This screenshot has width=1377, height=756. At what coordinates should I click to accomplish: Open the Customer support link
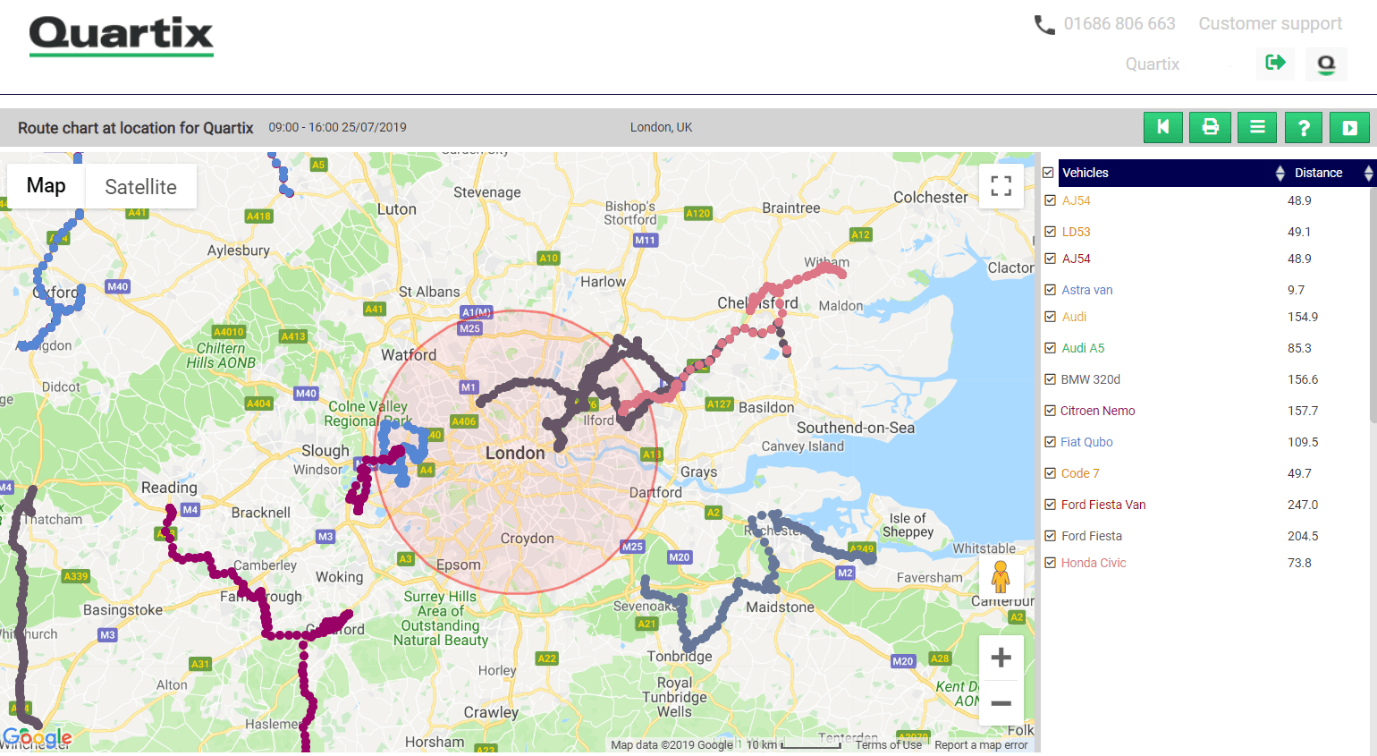click(1270, 23)
